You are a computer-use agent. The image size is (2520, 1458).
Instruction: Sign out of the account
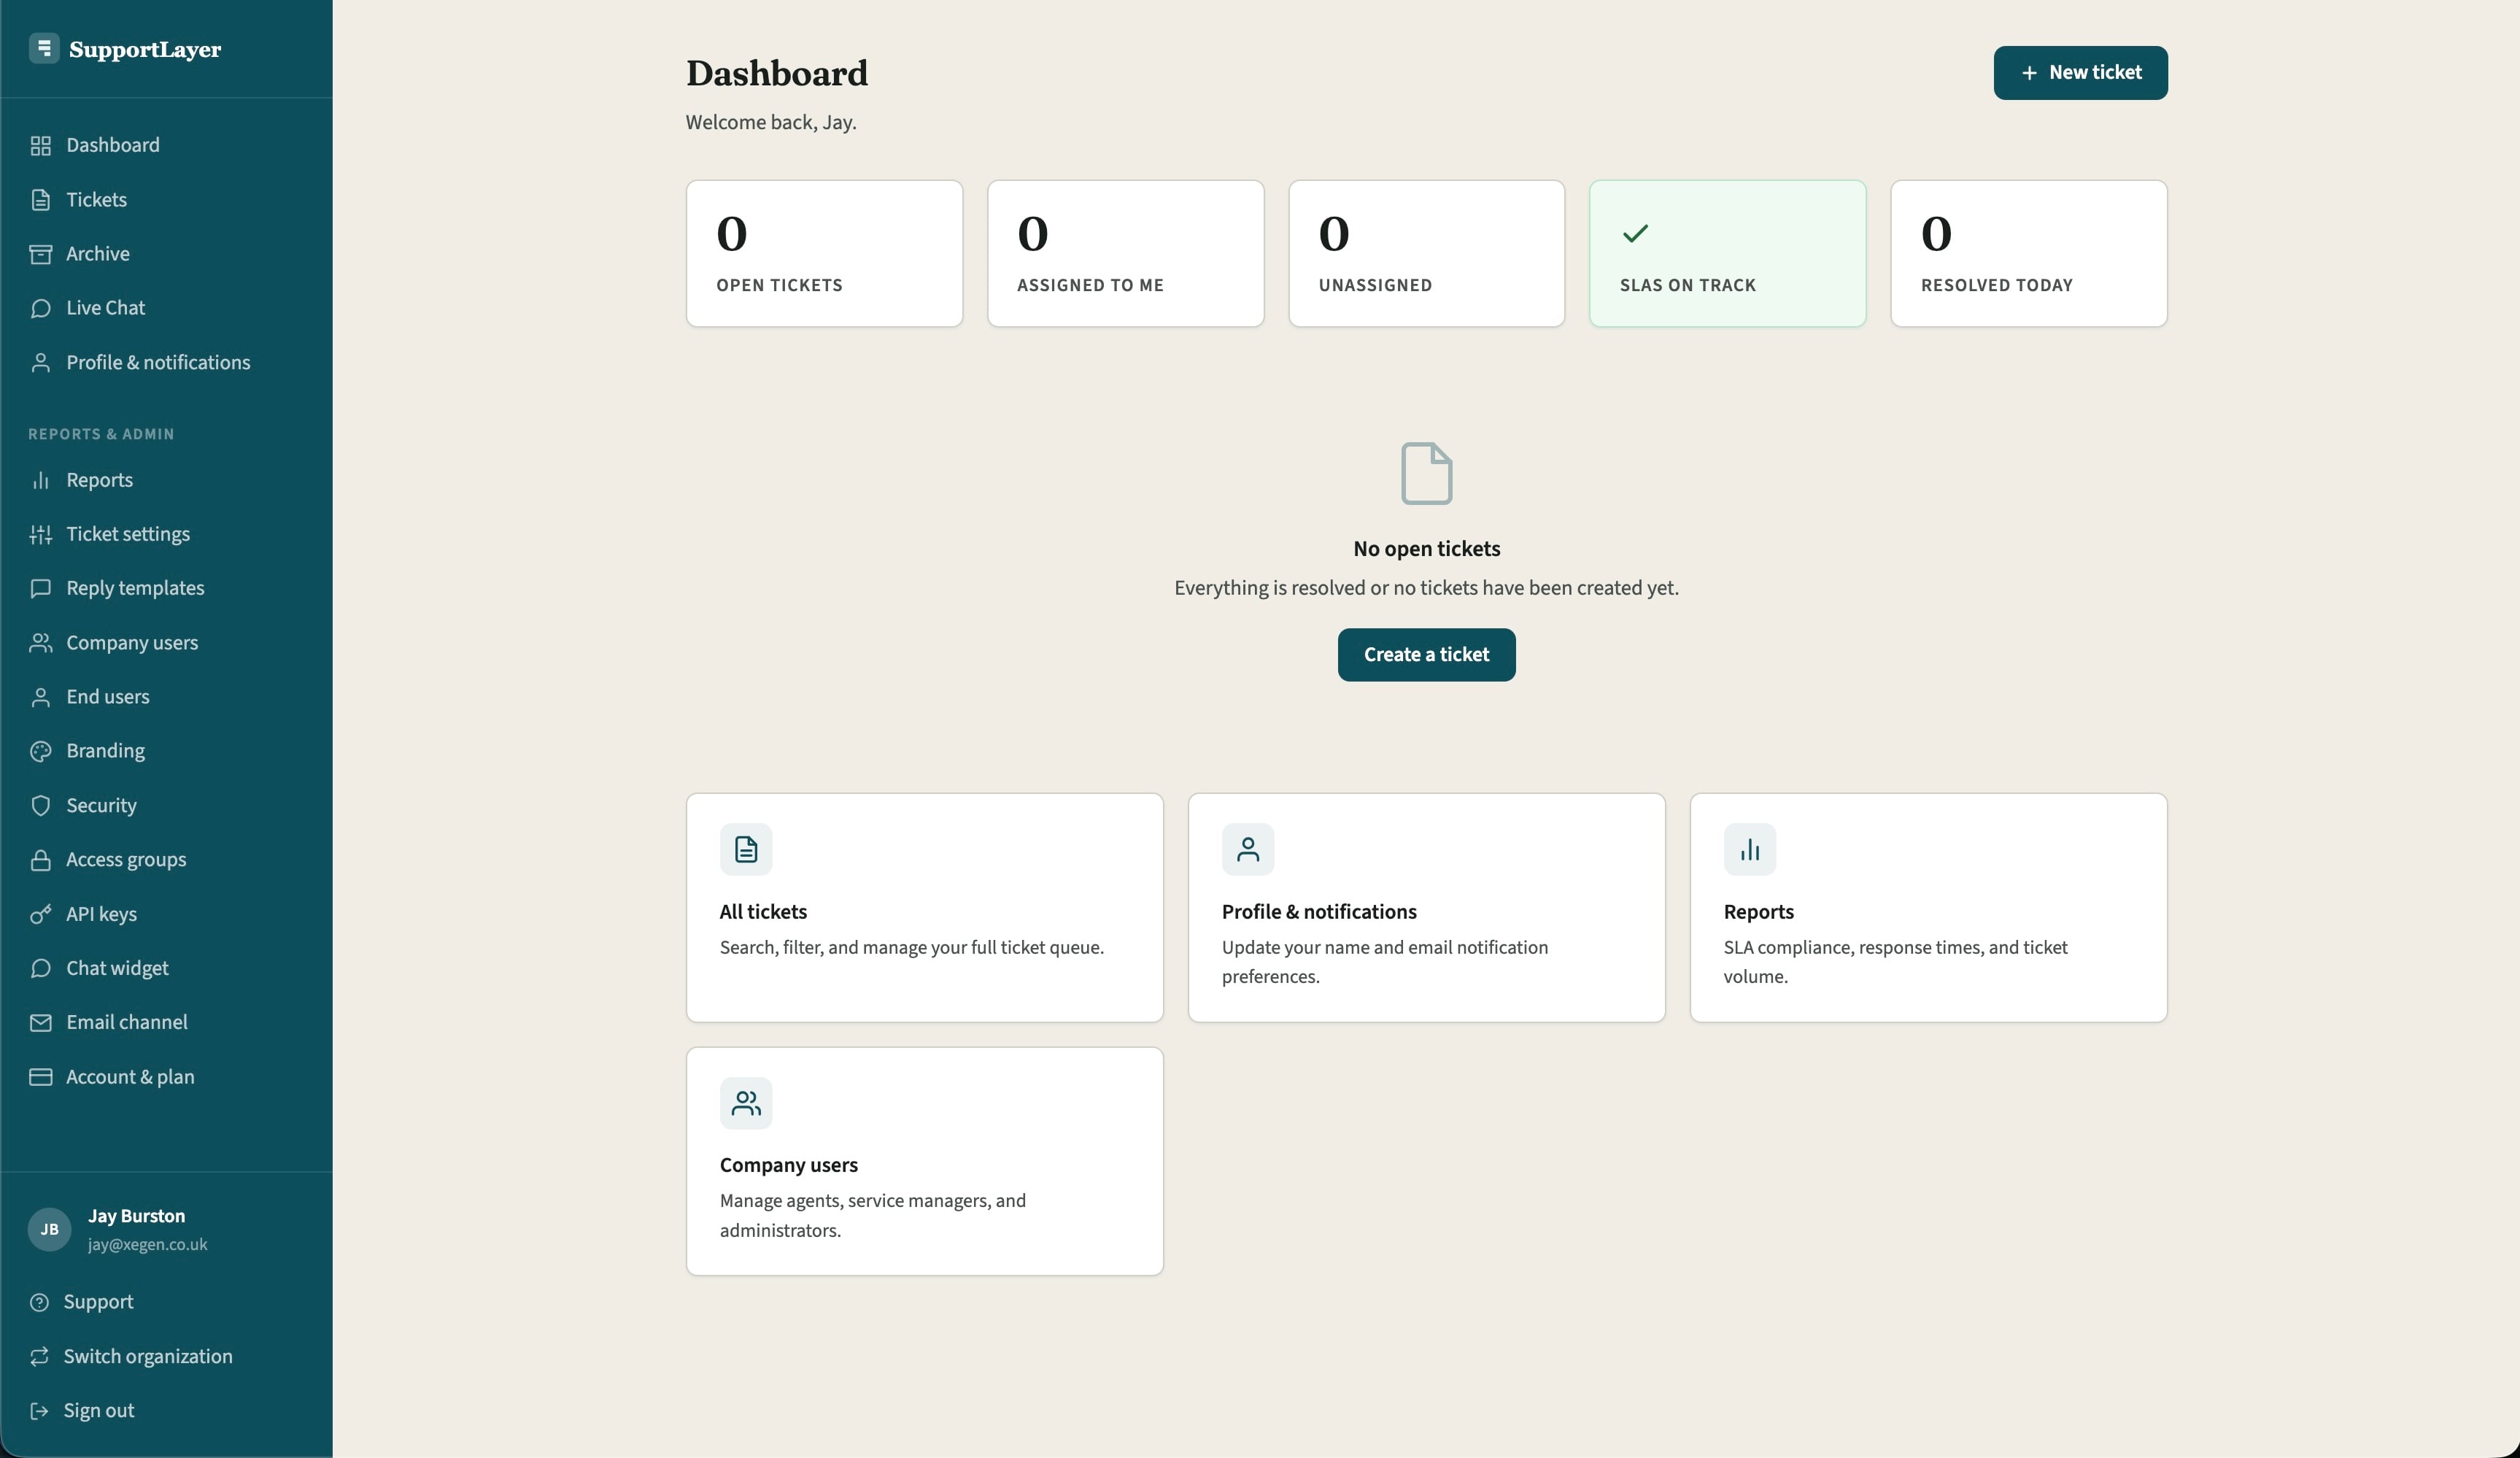[x=98, y=1410]
